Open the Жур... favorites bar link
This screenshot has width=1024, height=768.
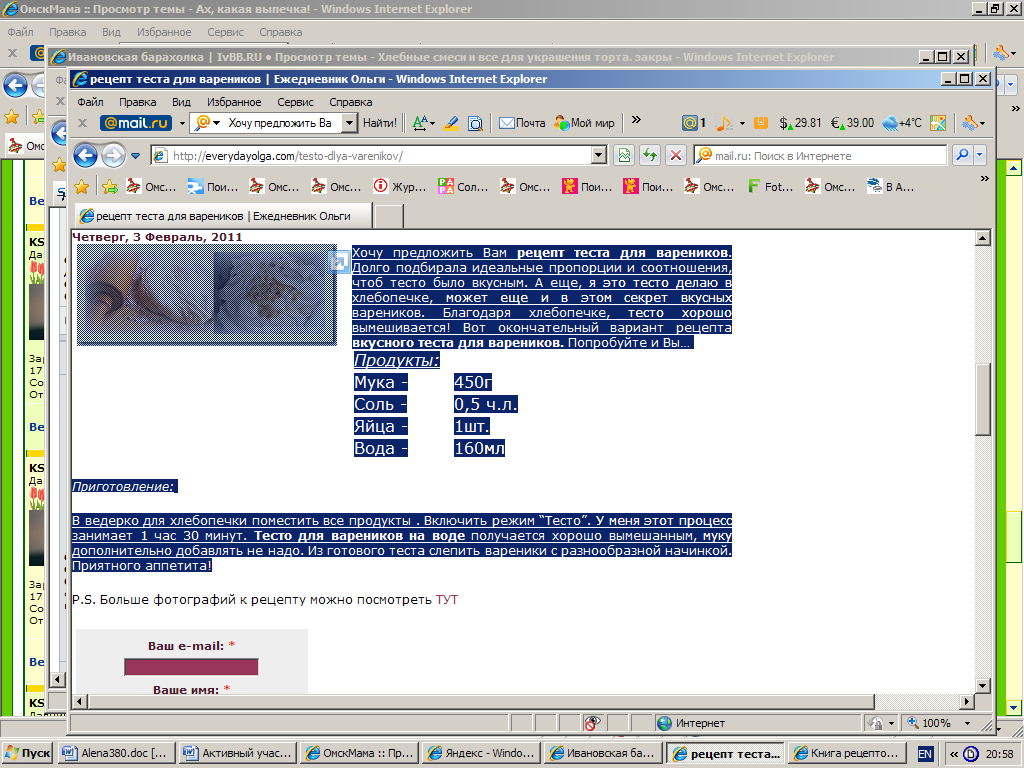pos(400,187)
